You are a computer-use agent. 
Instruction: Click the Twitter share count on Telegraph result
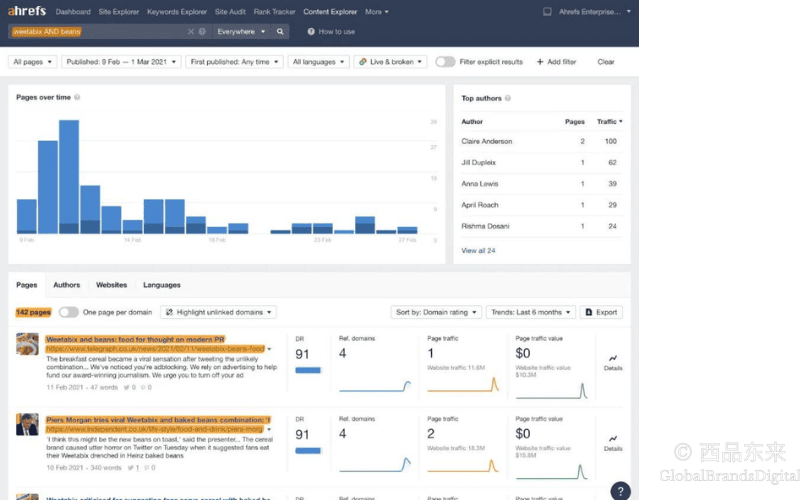[130, 387]
